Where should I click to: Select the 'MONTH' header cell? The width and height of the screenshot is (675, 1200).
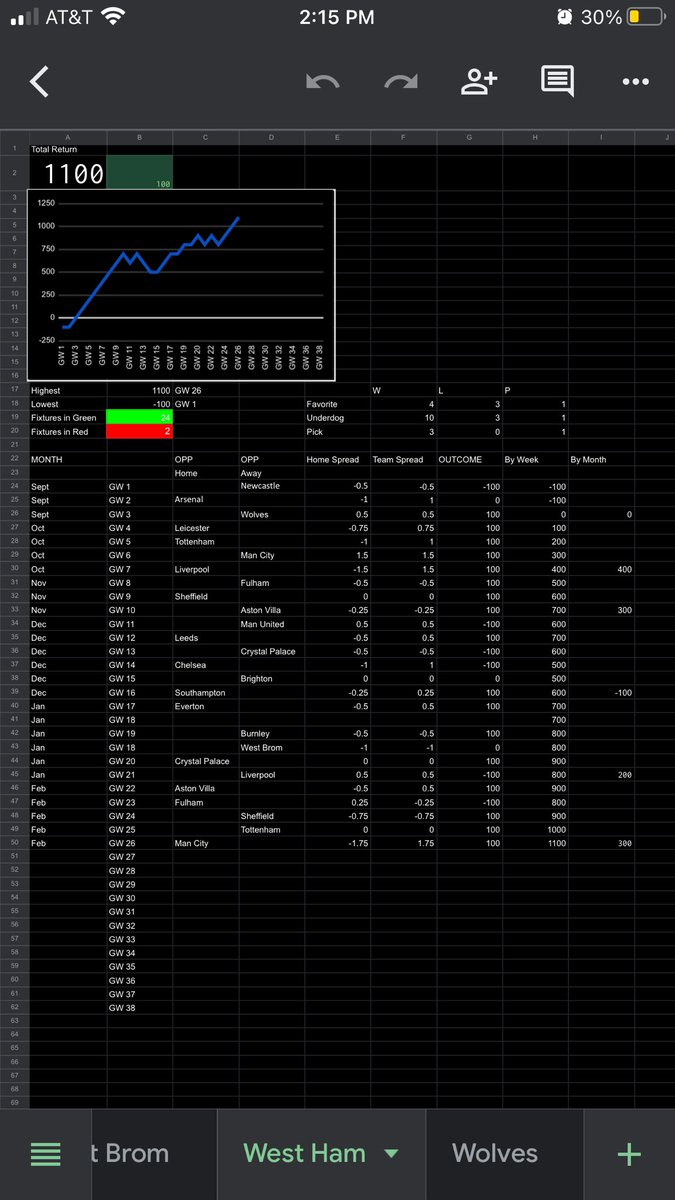[68, 460]
